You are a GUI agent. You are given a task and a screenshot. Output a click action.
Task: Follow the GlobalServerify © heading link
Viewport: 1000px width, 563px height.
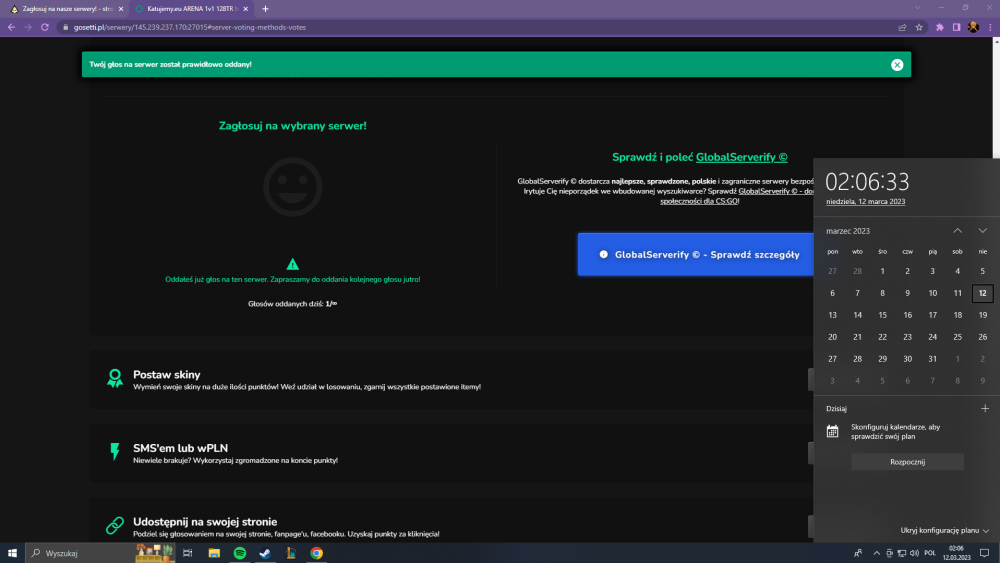coord(741,157)
